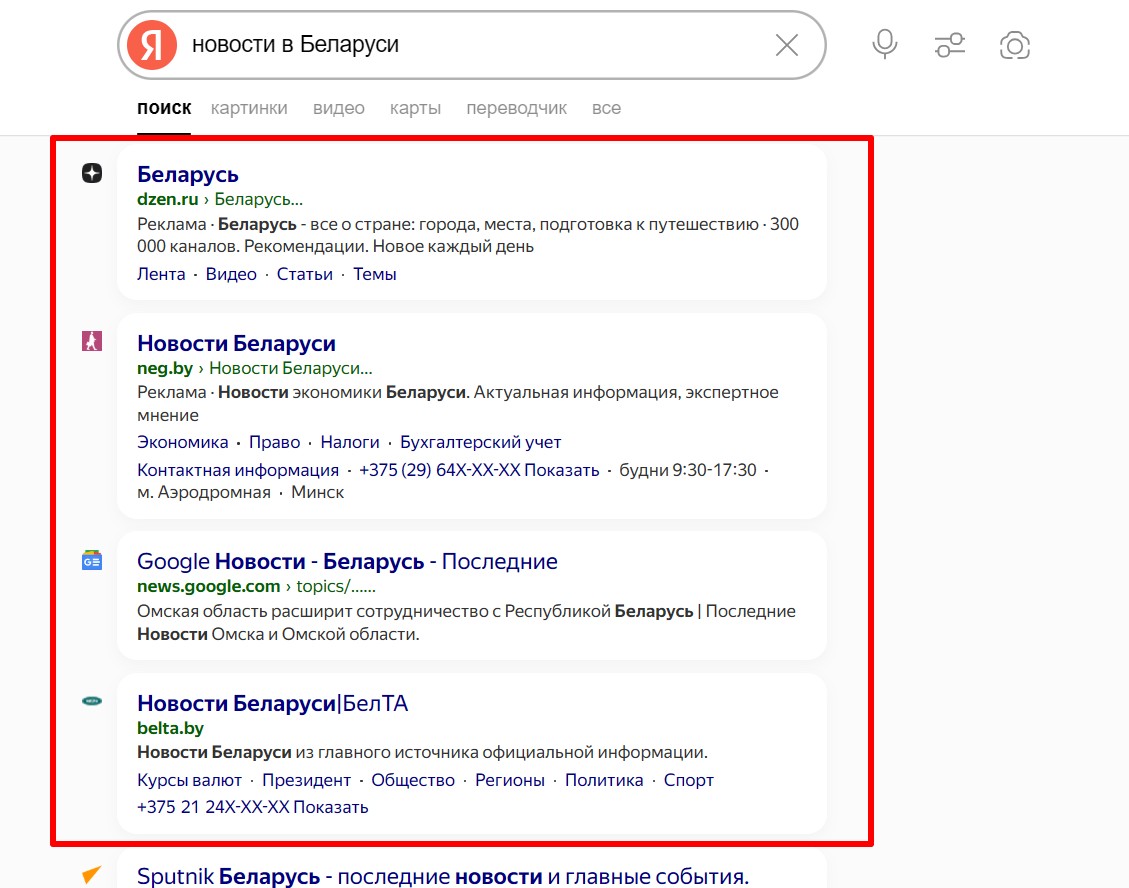Screen dimensions: 1129x888
Task: Open the Общество sitelink
Action: (x=413, y=781)
